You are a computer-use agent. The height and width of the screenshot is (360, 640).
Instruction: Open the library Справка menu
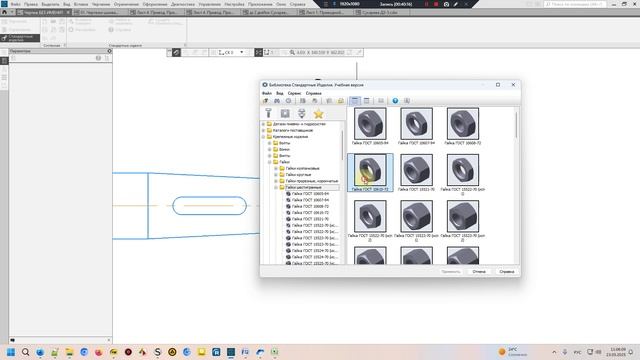tap(313, 93)
